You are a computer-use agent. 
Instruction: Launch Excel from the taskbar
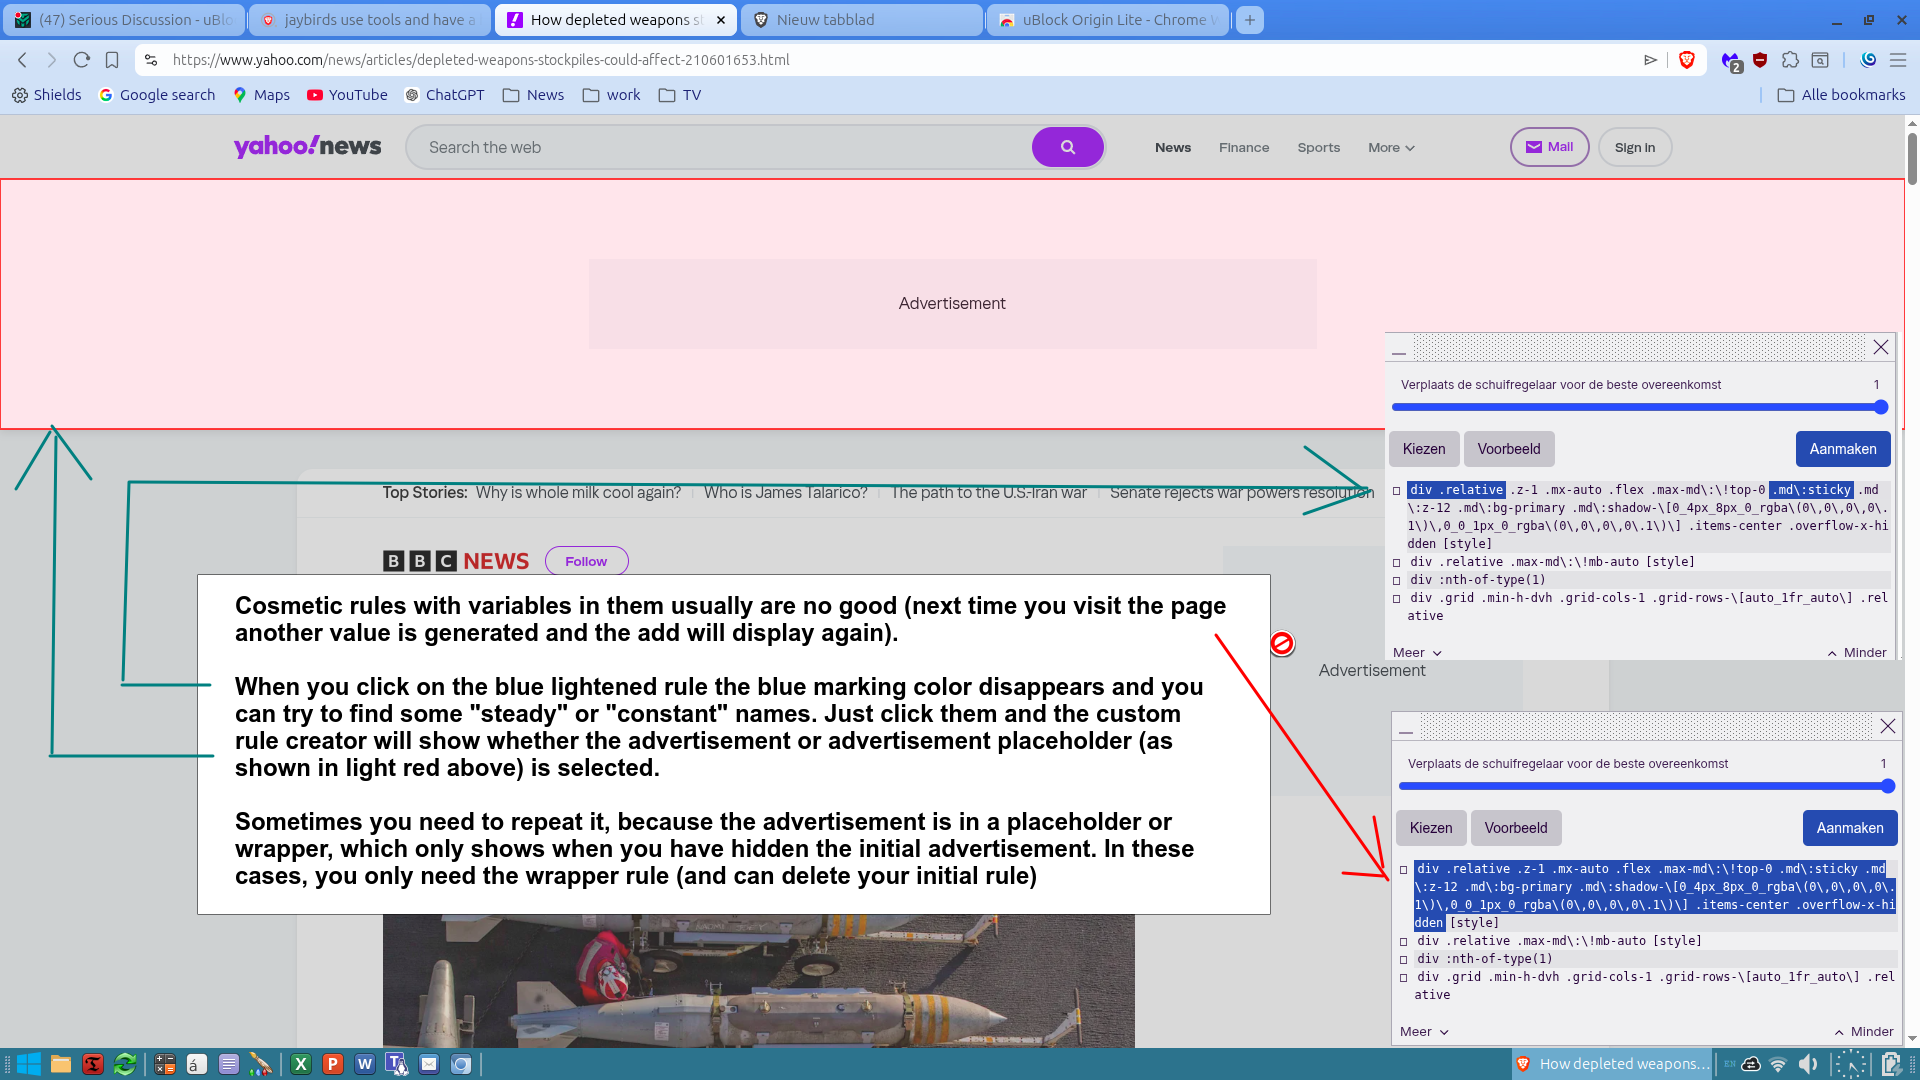[300, 1064]
